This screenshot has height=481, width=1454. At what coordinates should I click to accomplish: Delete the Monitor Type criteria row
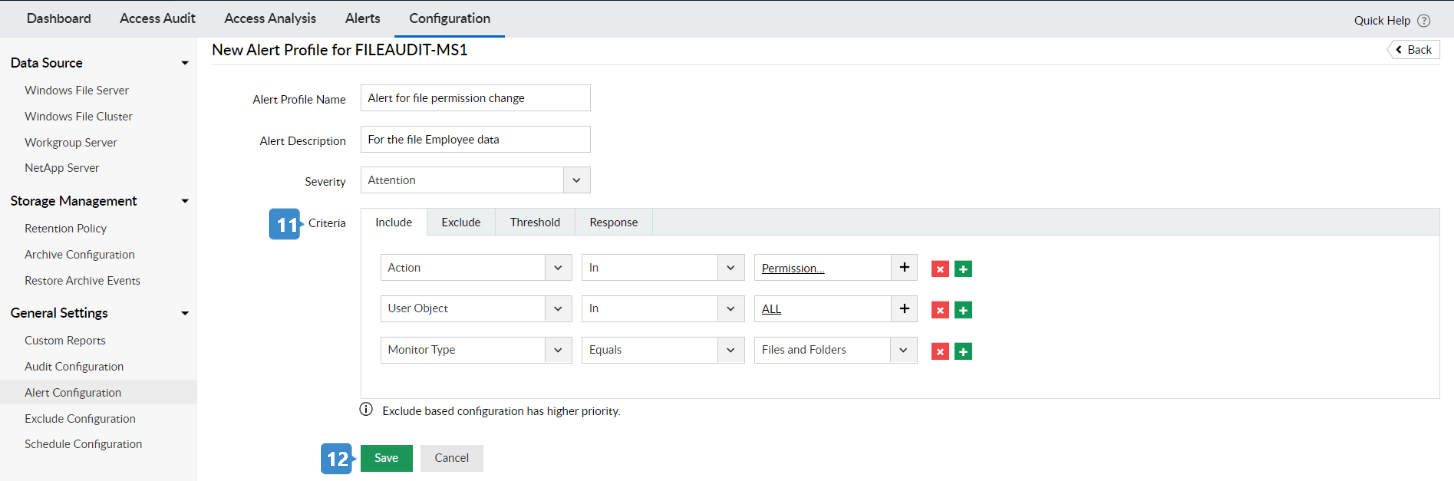point(940,351)
